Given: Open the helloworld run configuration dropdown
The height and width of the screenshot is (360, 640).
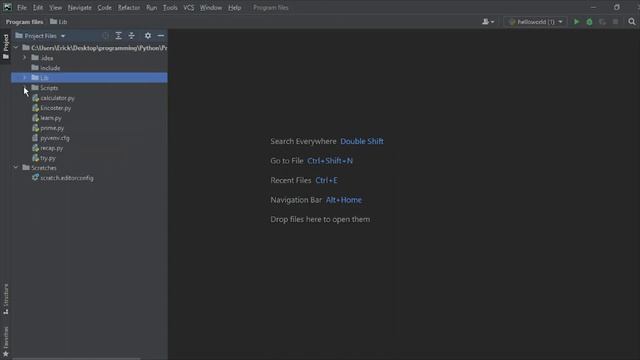Looking at the screenshot, I should 536,22.
